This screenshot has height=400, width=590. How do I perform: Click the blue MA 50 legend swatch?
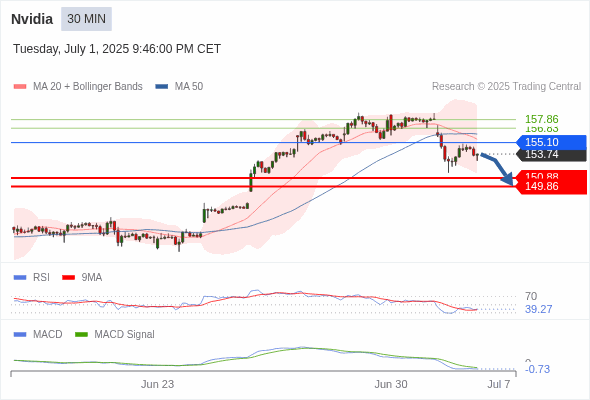click(162, 87)
